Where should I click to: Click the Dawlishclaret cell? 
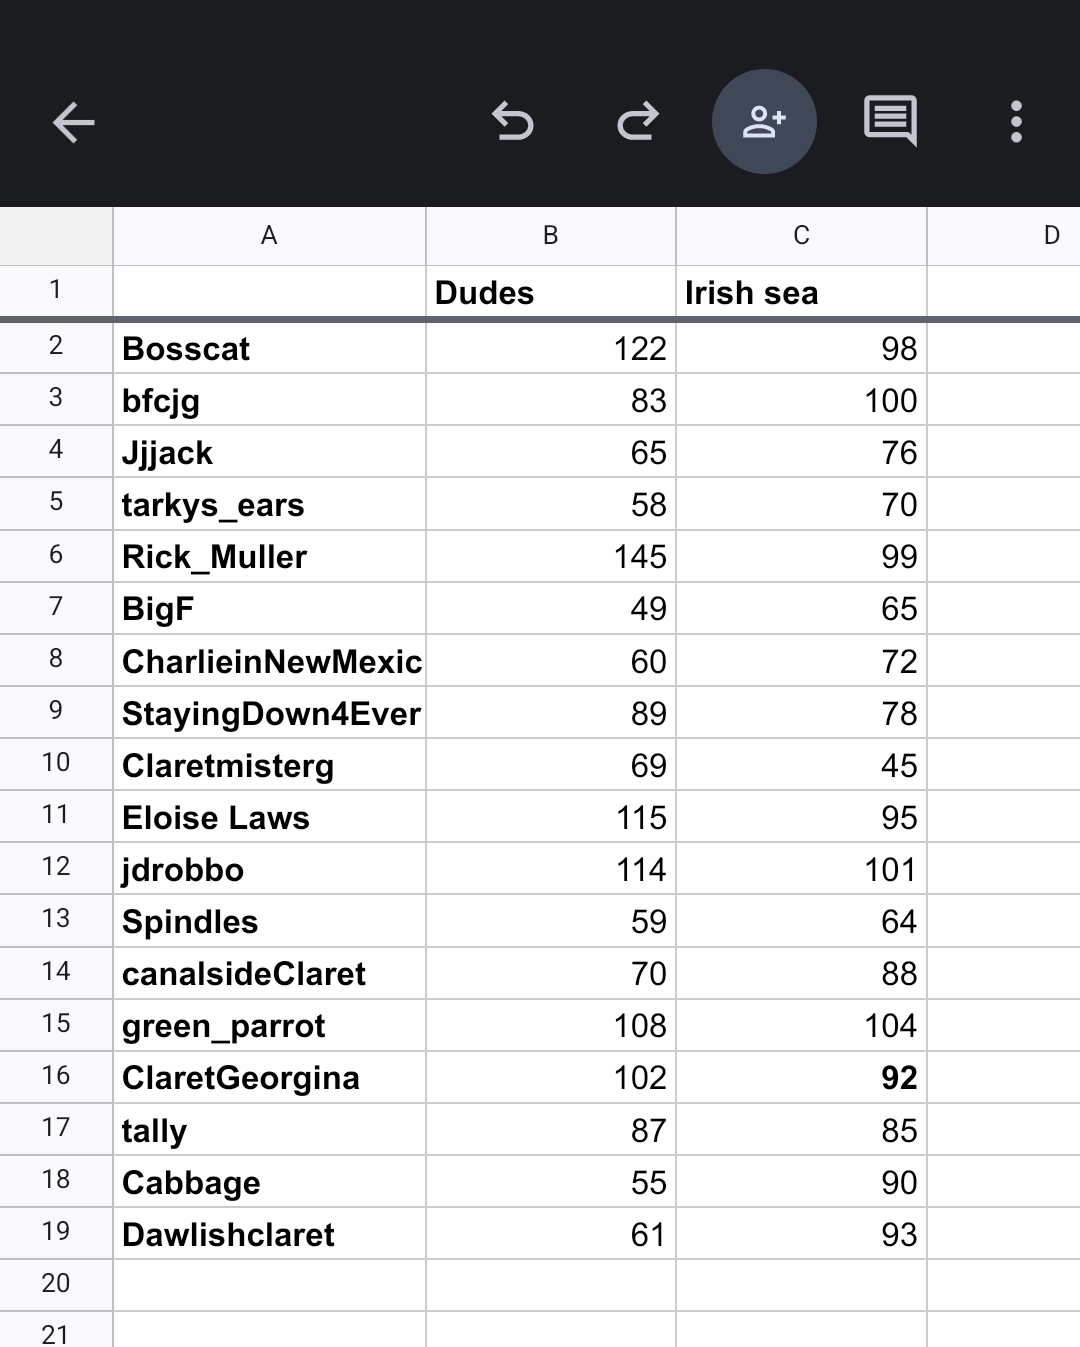tap(269, 1234)
